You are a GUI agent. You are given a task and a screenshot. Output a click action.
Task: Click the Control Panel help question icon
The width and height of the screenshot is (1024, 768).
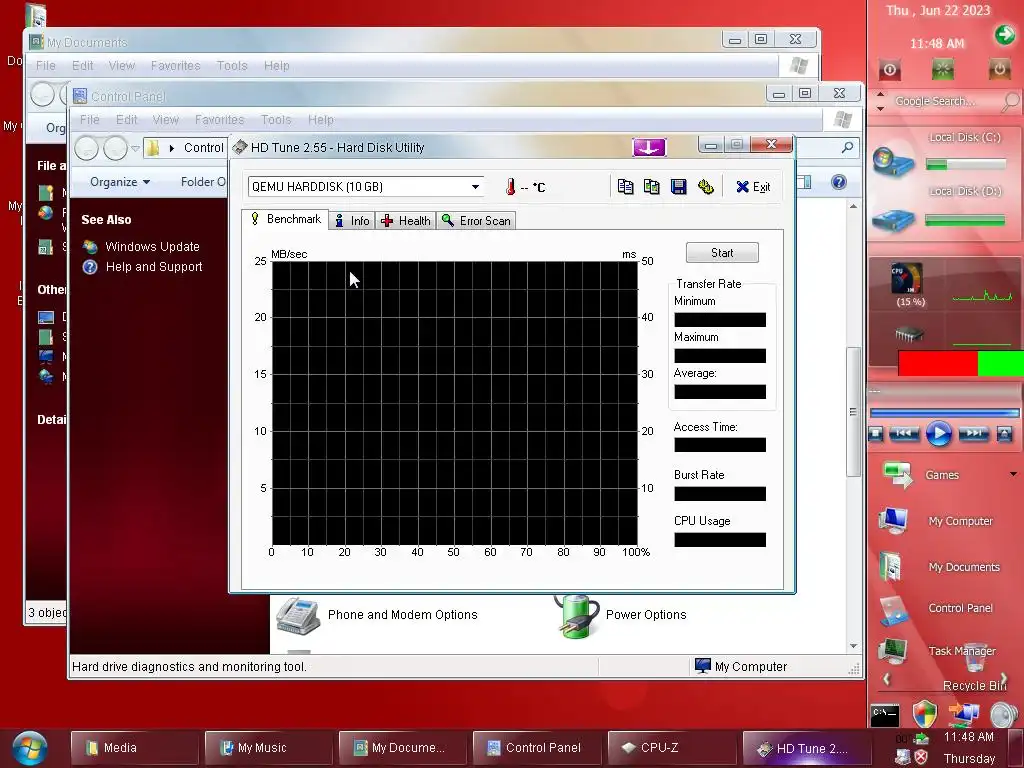[x=839, y=182]
